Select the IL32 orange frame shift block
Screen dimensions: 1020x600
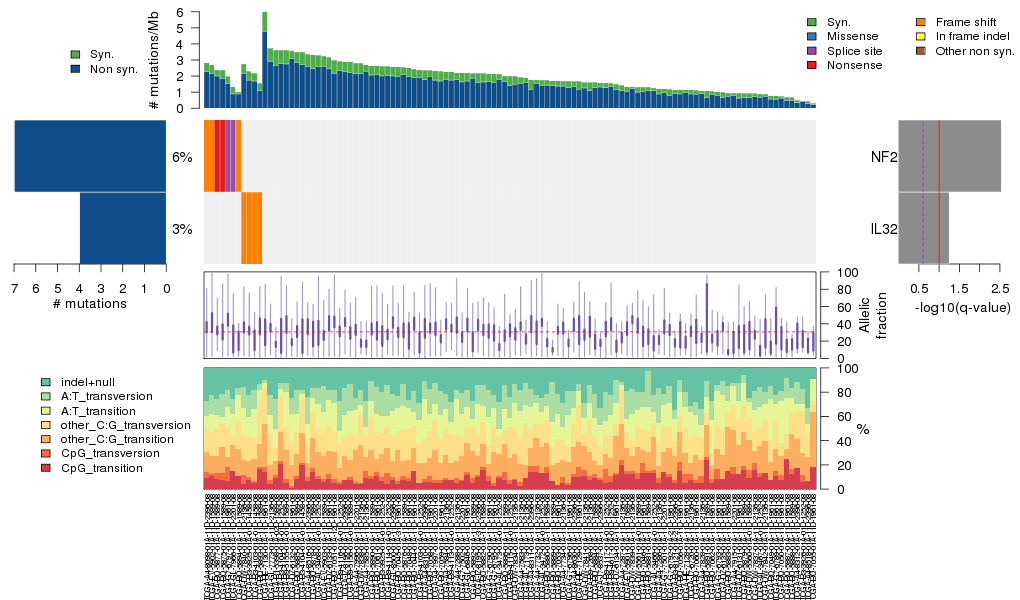tap(251, 228)
